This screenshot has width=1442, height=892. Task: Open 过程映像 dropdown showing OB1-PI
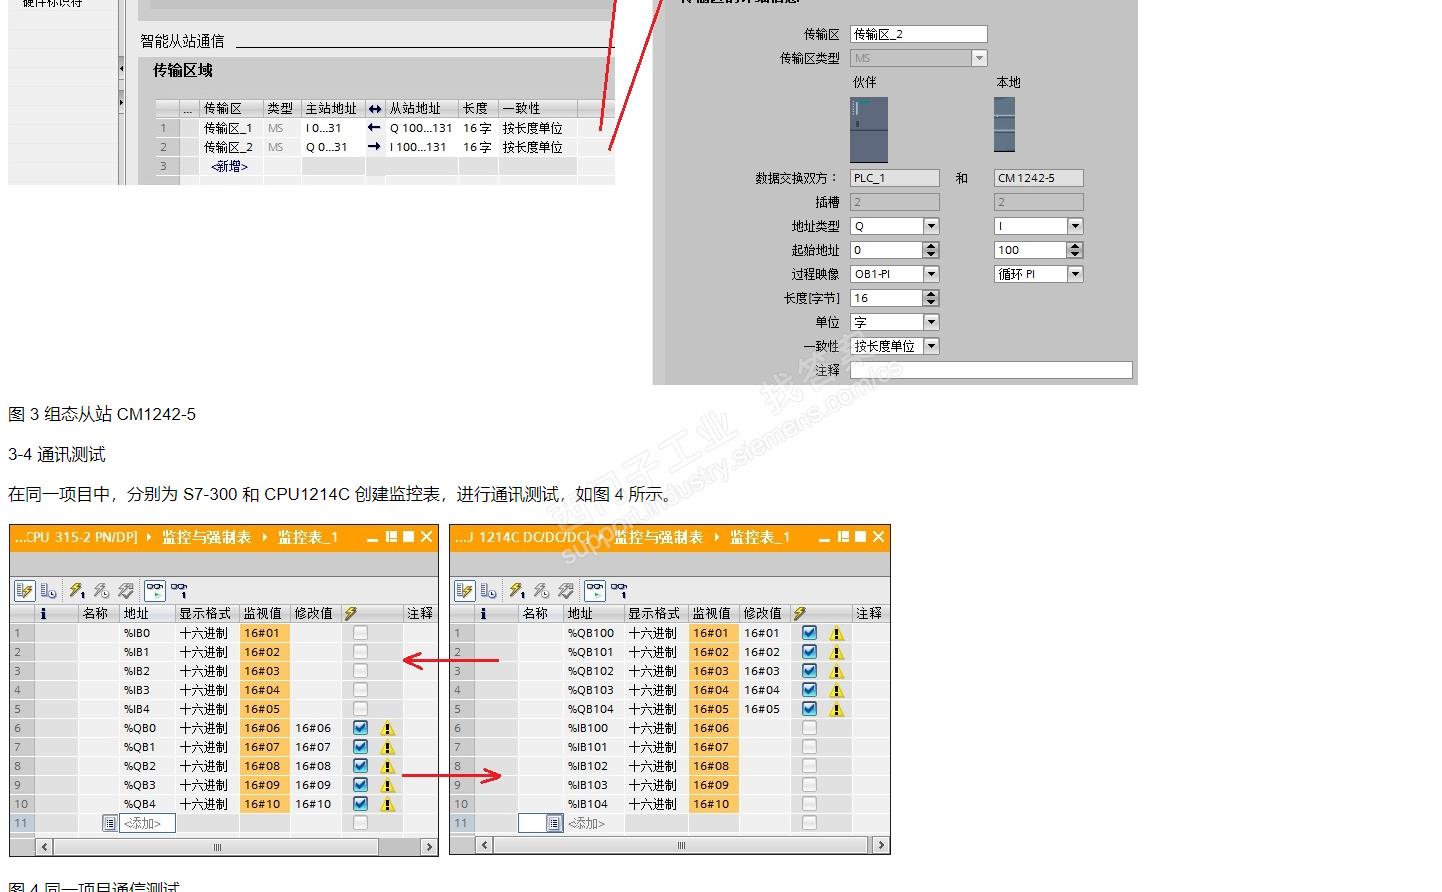931,274
